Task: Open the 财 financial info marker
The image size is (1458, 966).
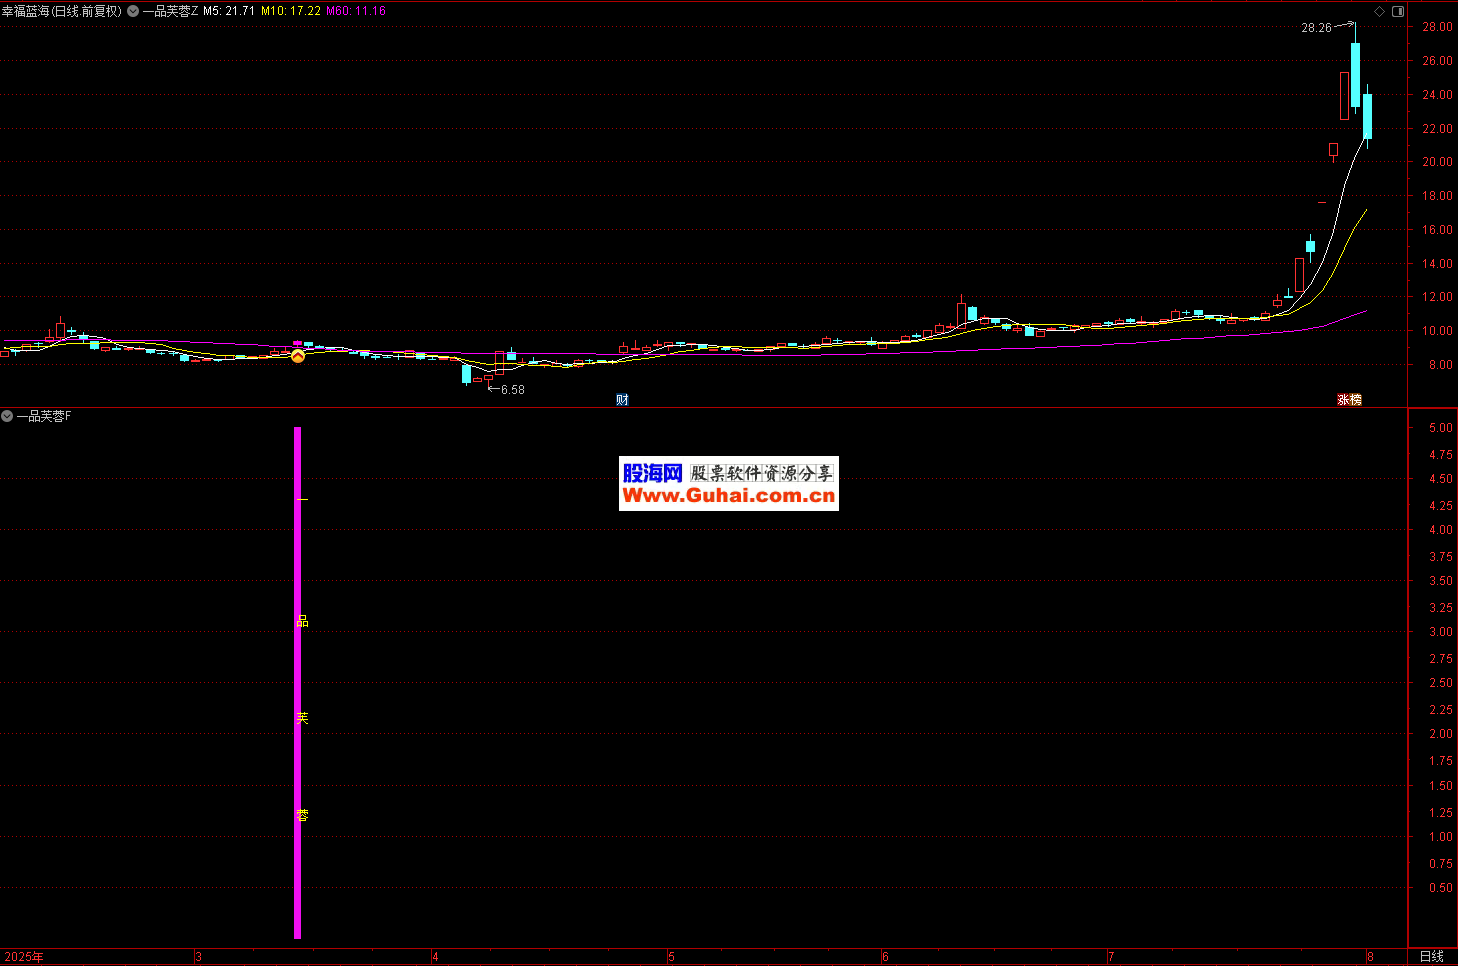Action: click(x=622, y=400)
